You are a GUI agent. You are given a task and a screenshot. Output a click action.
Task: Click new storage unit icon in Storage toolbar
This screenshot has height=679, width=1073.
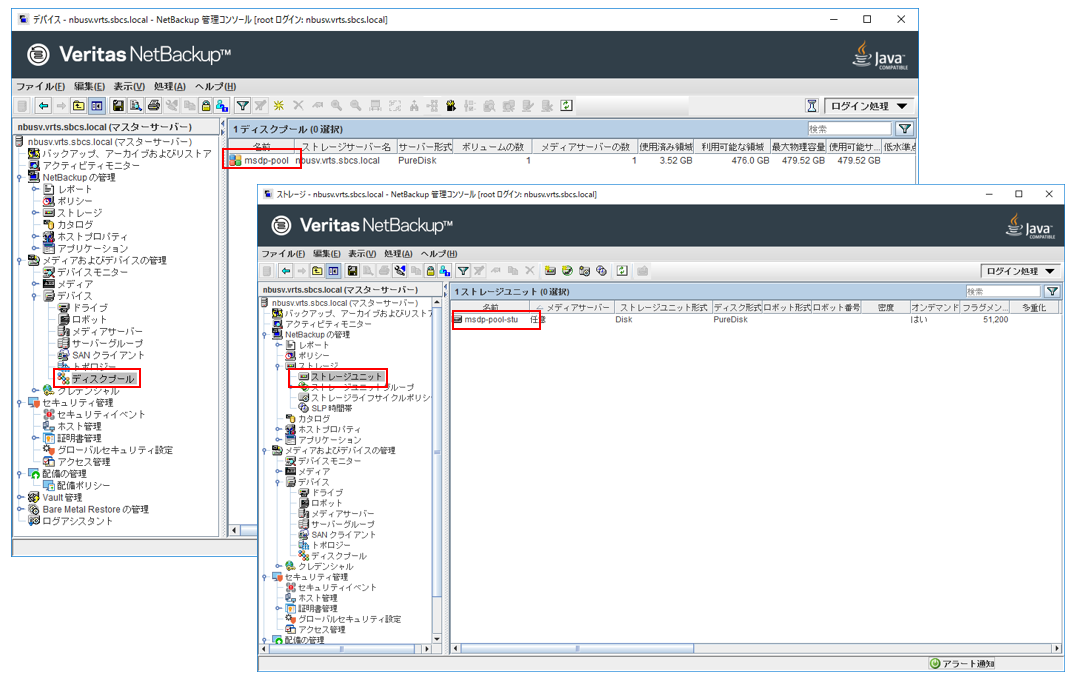point(550,271)
